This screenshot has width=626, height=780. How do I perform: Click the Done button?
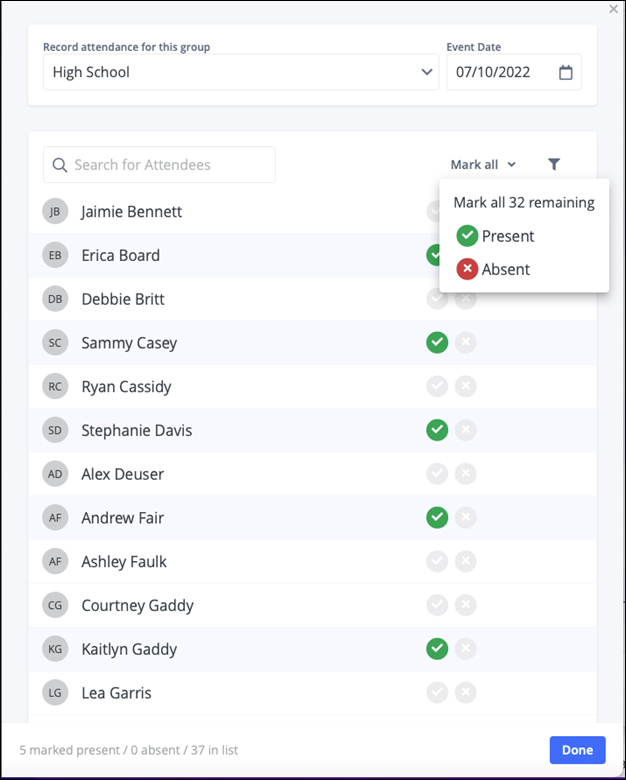coord(577,750)
